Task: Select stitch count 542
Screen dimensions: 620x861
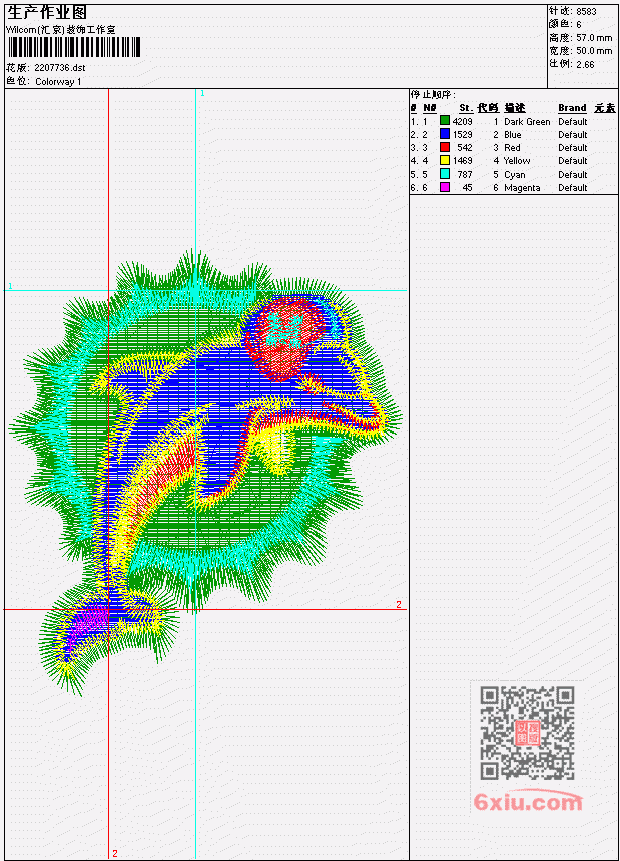Action: 465,148
